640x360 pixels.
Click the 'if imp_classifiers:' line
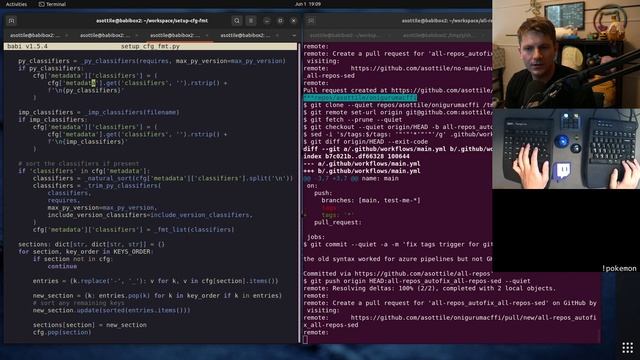(x=52, y=120)
